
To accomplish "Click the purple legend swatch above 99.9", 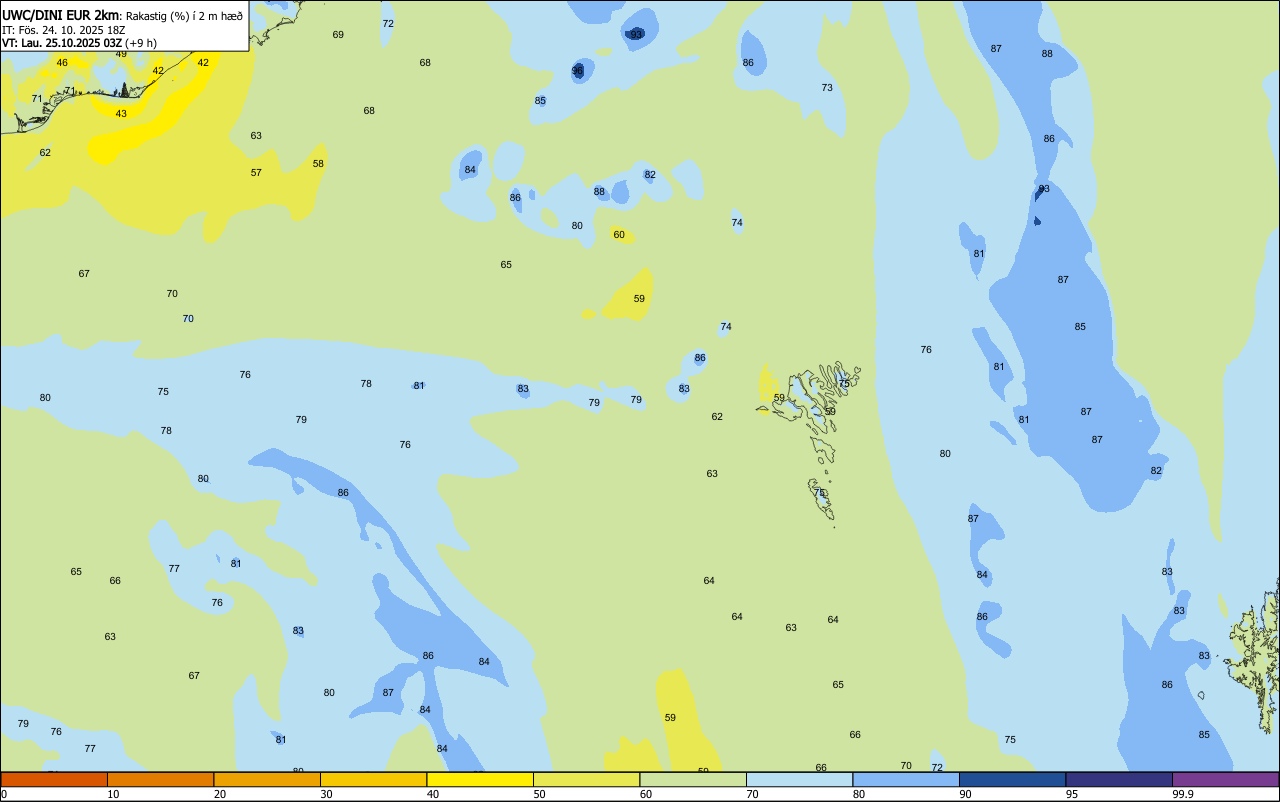I will (1225, 779).
